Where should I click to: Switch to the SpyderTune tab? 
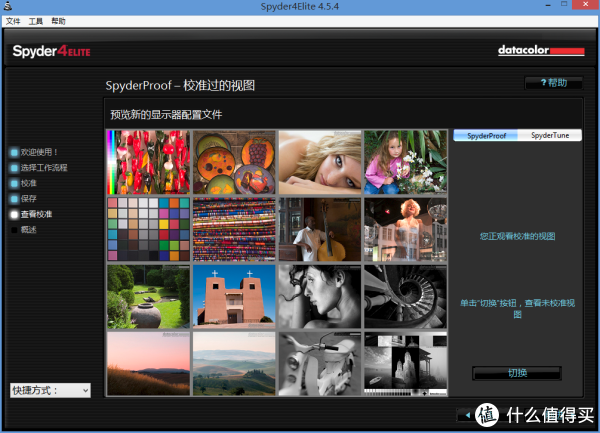click(x=550, y=135)
